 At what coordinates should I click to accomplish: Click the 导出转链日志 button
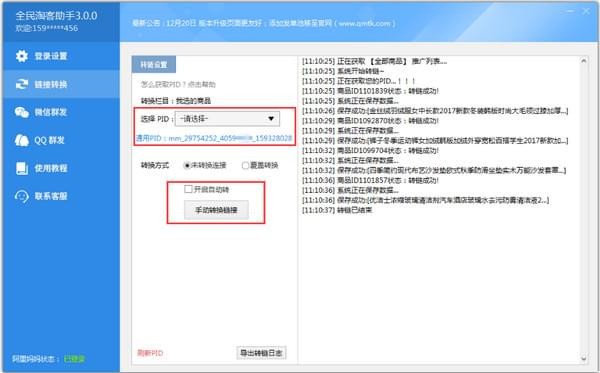261,353
